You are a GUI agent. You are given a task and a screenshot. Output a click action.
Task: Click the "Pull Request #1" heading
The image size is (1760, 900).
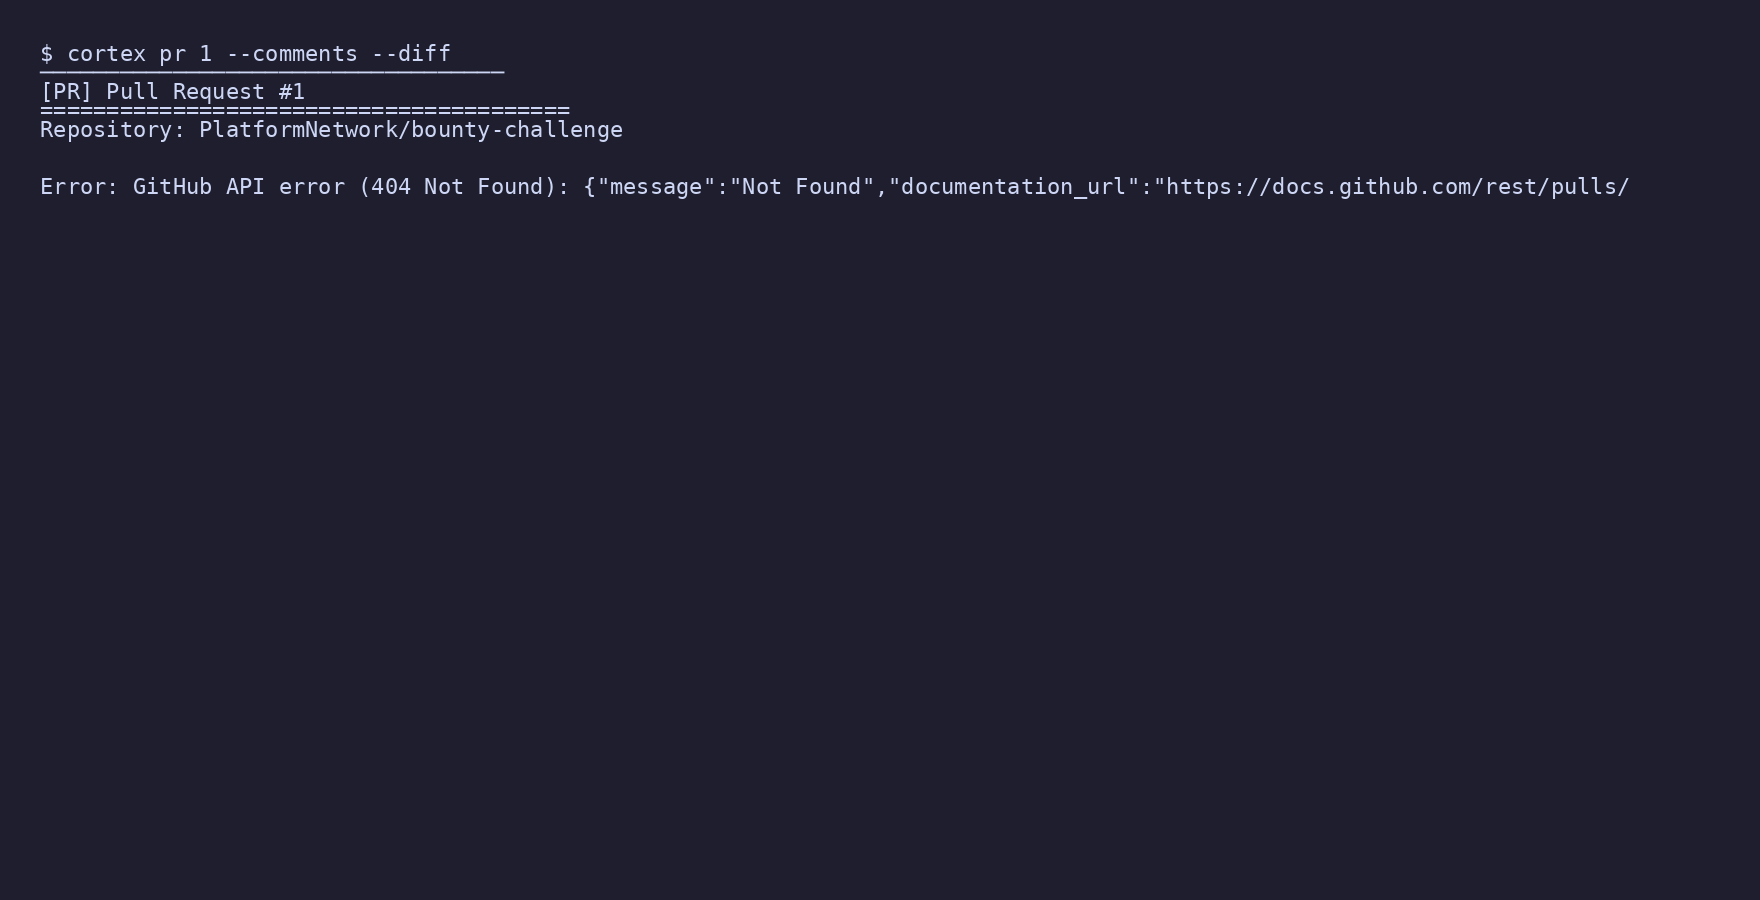(x=205, y=92)
